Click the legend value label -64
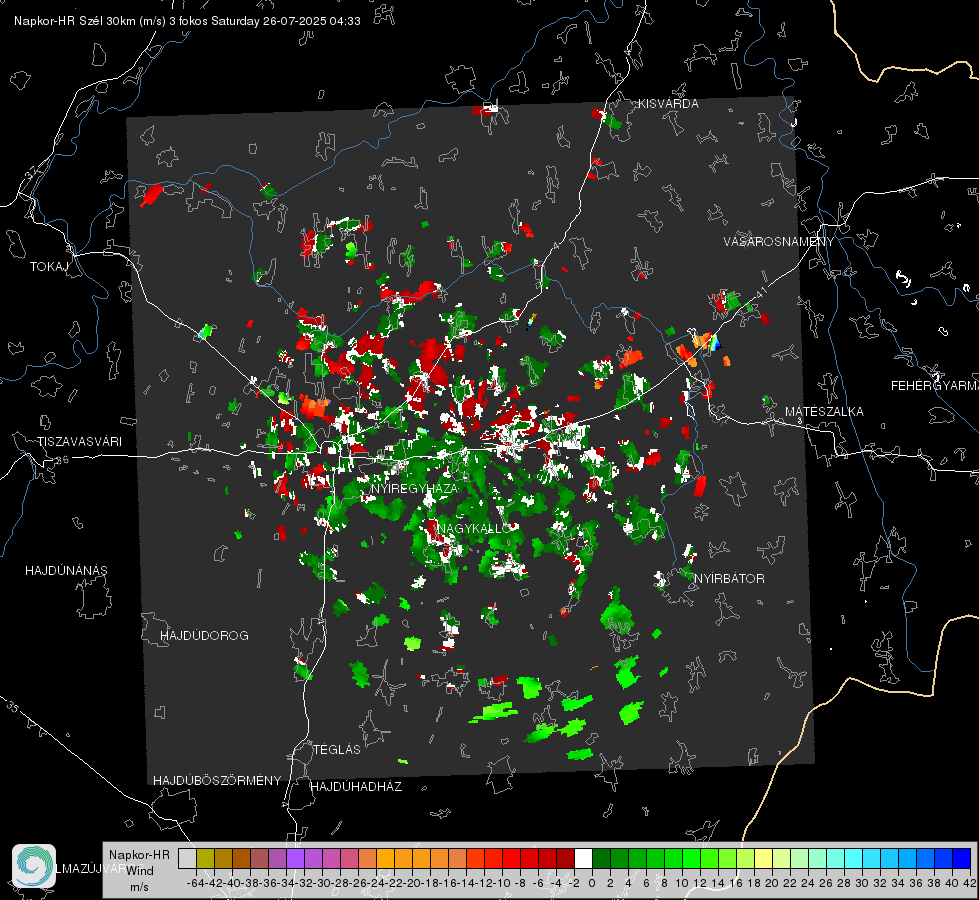979x900 pixels. pos(195,883)
